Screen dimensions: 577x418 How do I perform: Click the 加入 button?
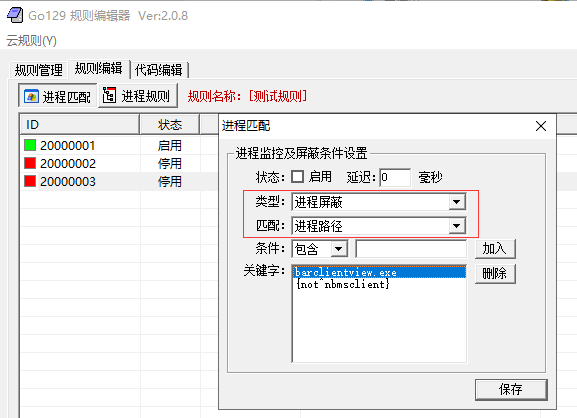click(495, 249)
